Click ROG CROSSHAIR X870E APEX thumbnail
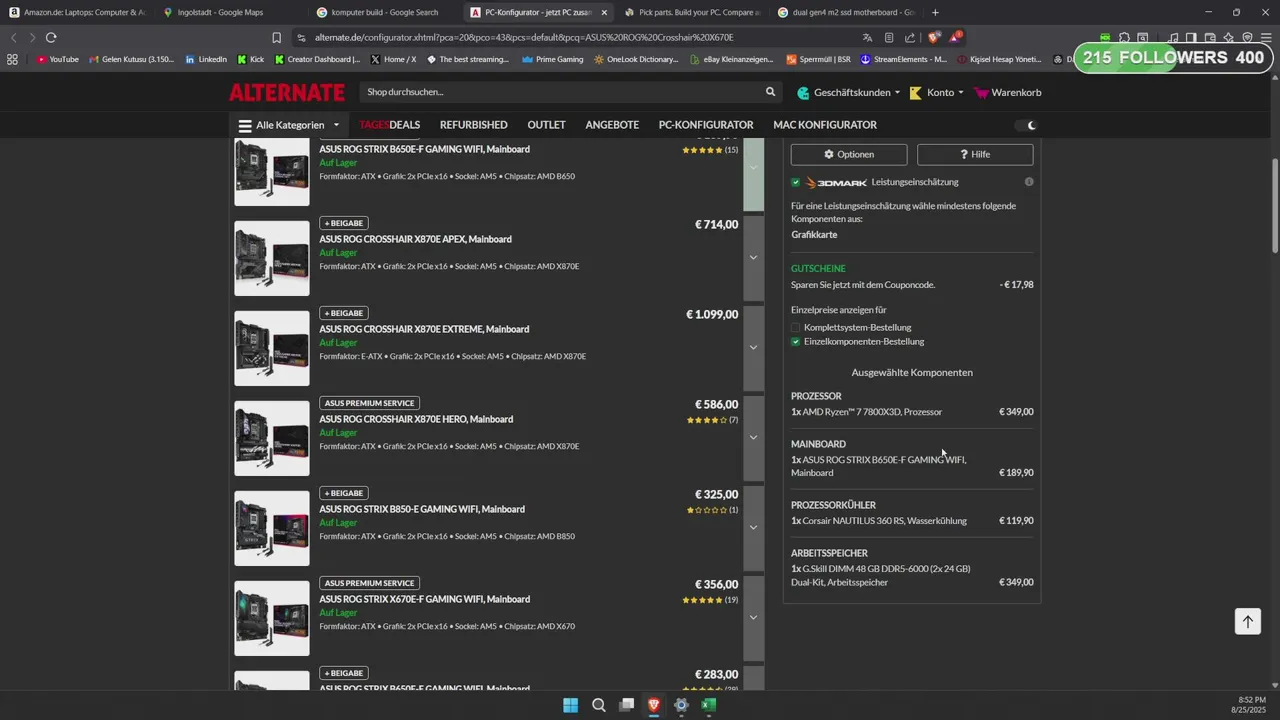Image resolution: width=1280 pixels, height=720 pixels. click(x=272, y=258)
